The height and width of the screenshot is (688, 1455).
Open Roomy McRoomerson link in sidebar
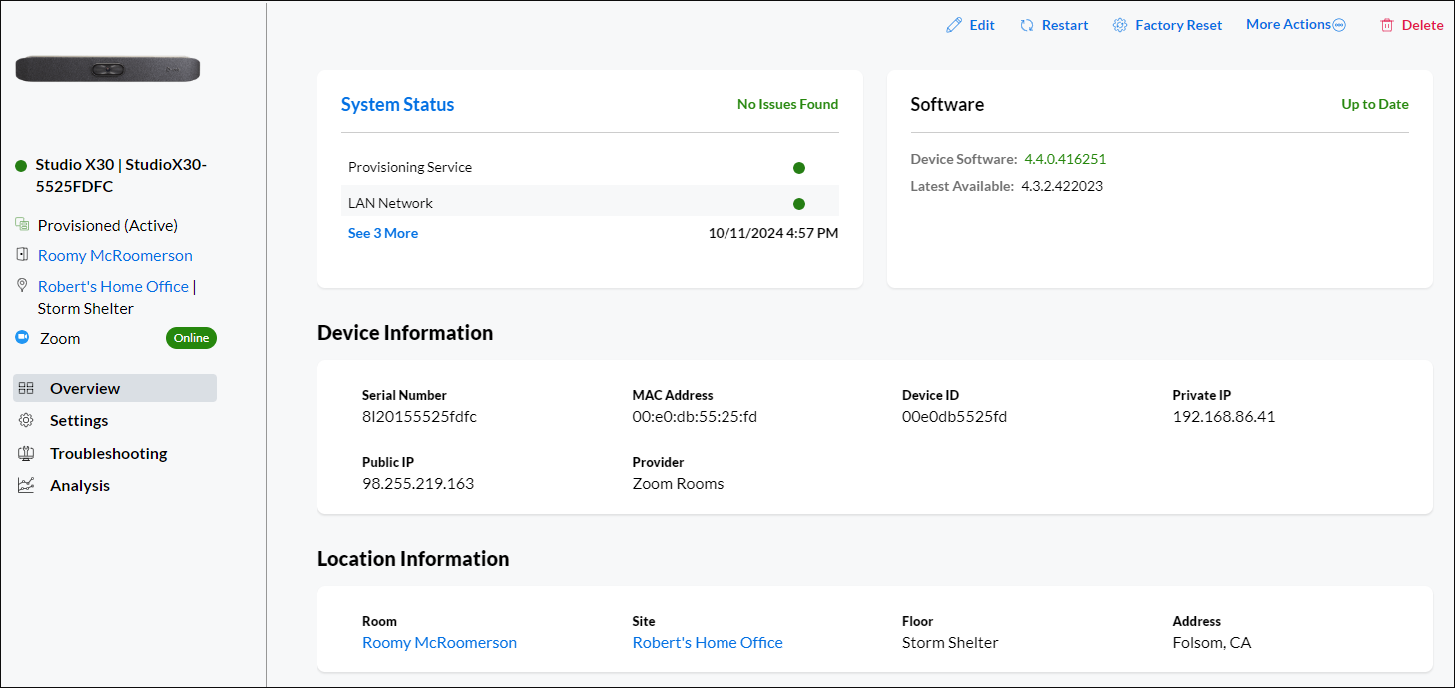tap(115, 255)
